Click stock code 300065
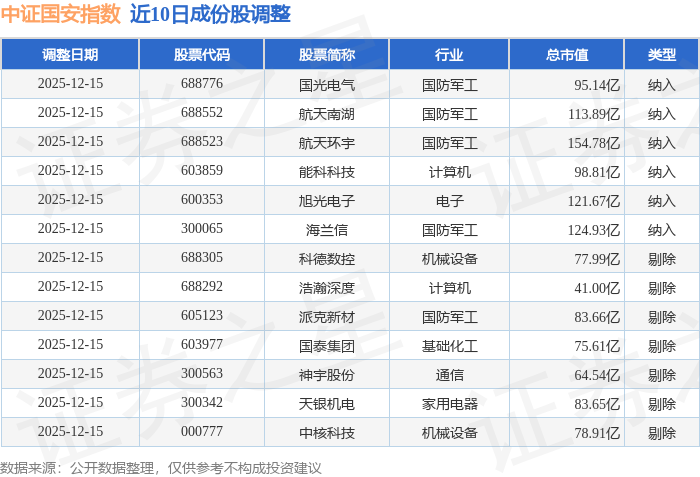The image size is (700, 477). [202, 229]
